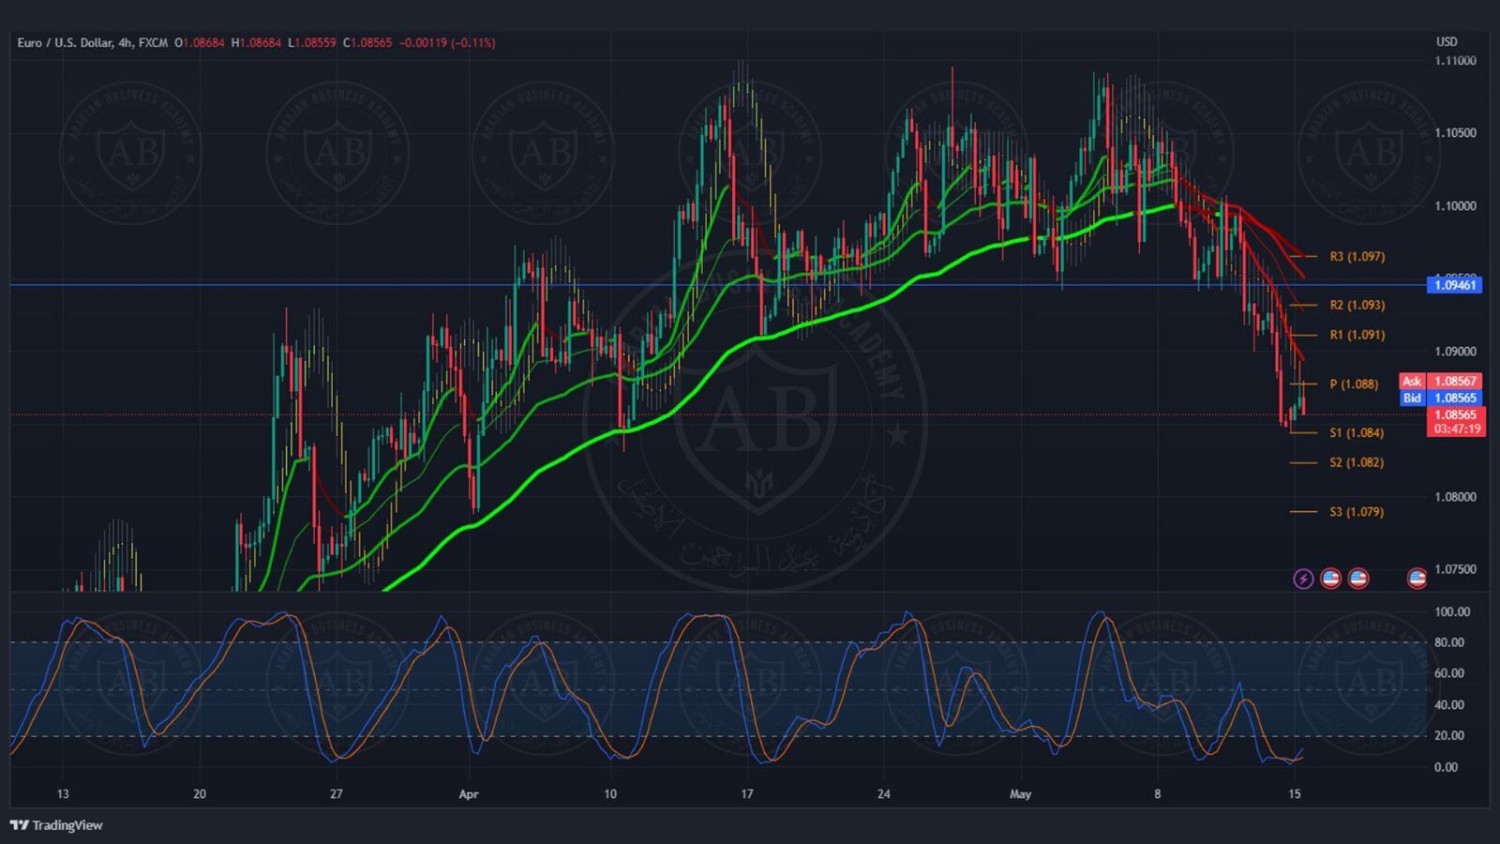Select the blue horizontal line at 1.09461

pyautogui.click(x=718, y=285)
